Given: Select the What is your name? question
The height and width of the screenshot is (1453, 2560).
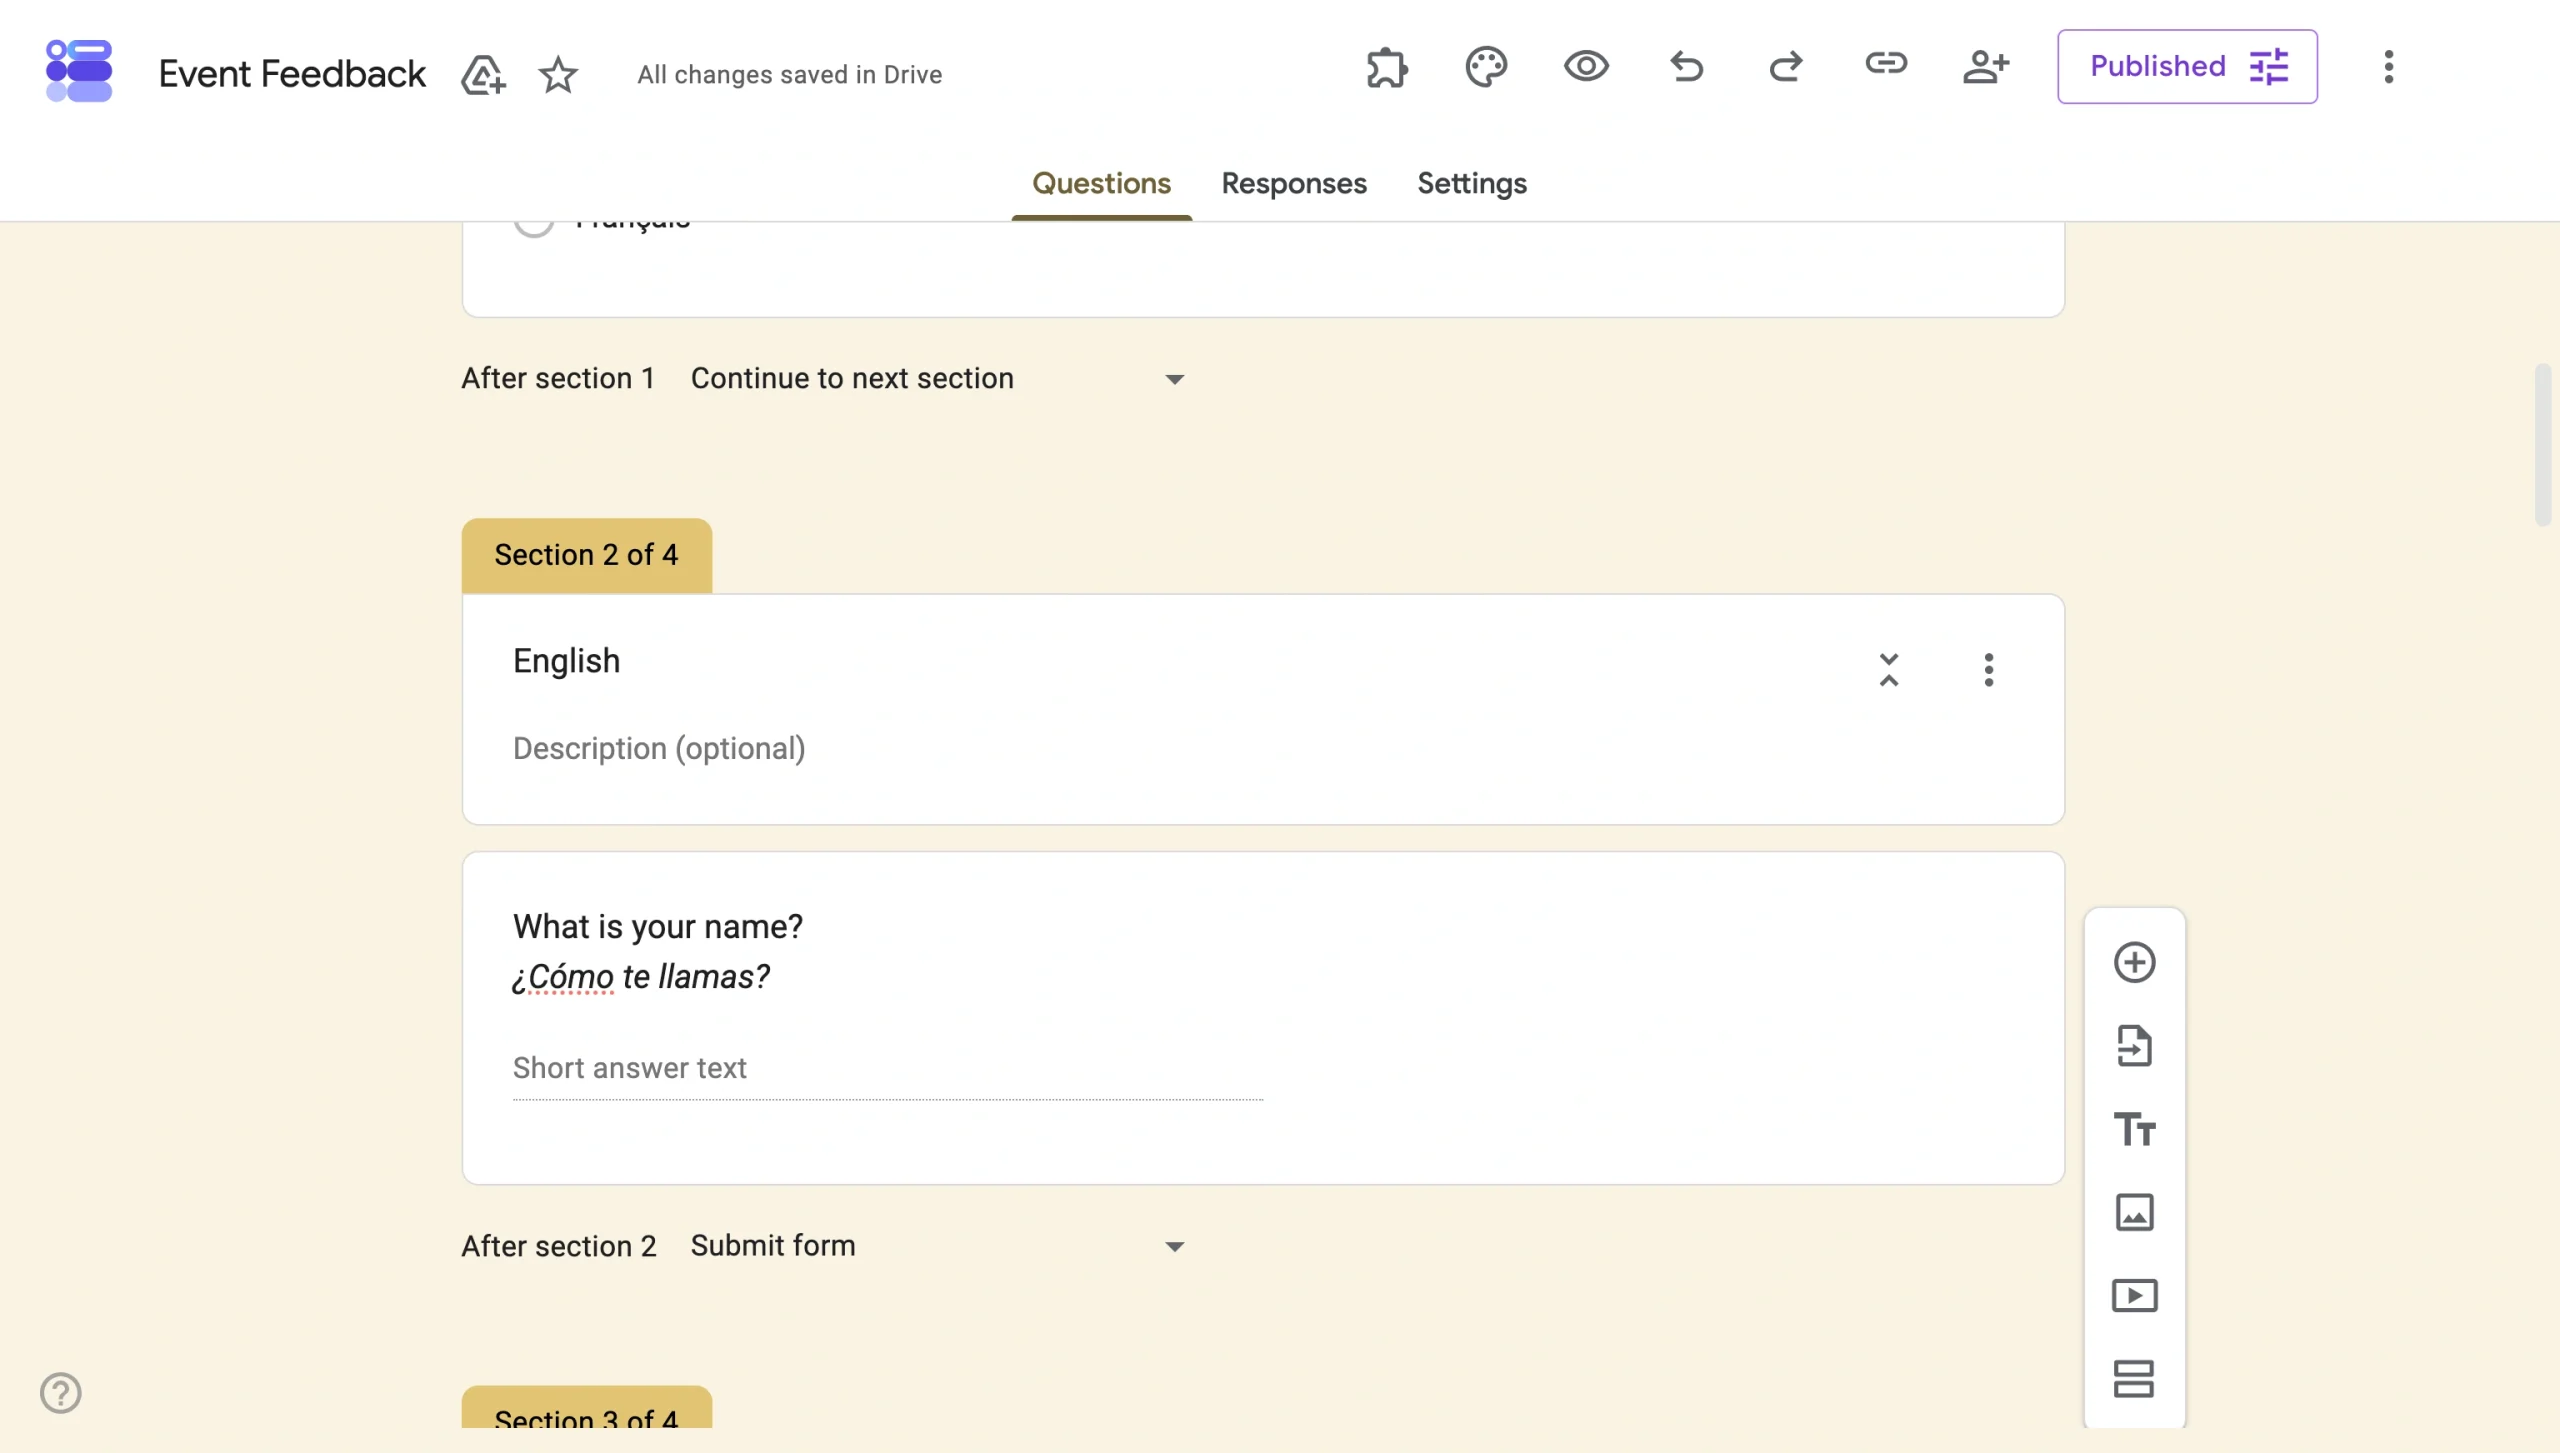Looking at the screenshot, I should pos(658,926).
